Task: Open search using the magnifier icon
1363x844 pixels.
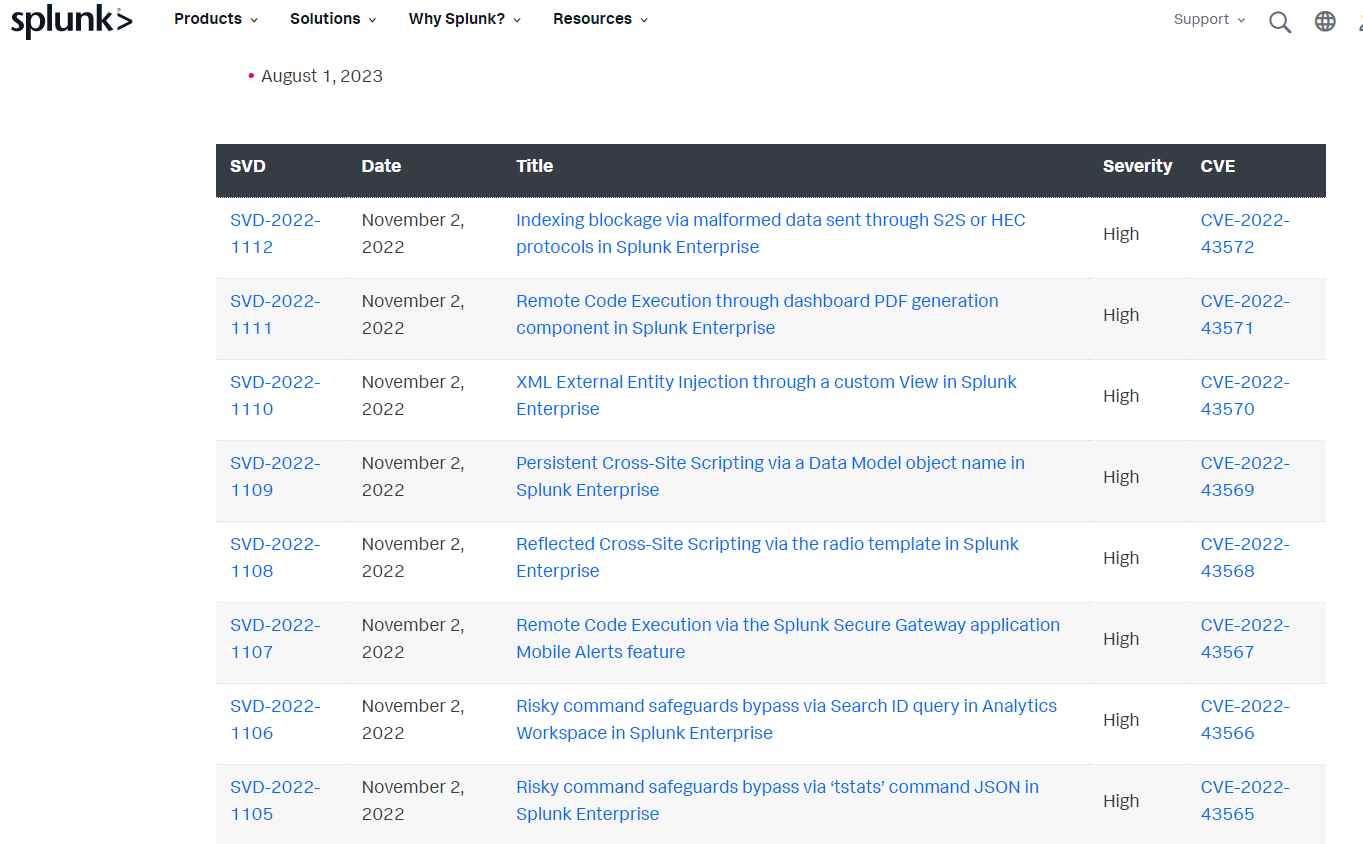Action: 1280,21
